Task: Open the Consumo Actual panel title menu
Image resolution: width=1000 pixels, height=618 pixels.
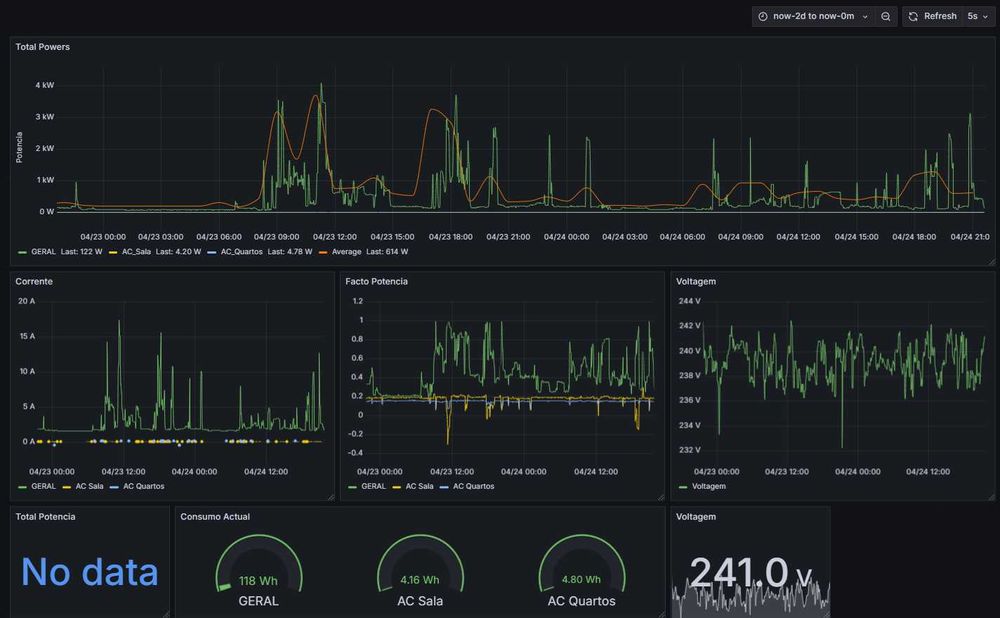Action: point(215,517)
